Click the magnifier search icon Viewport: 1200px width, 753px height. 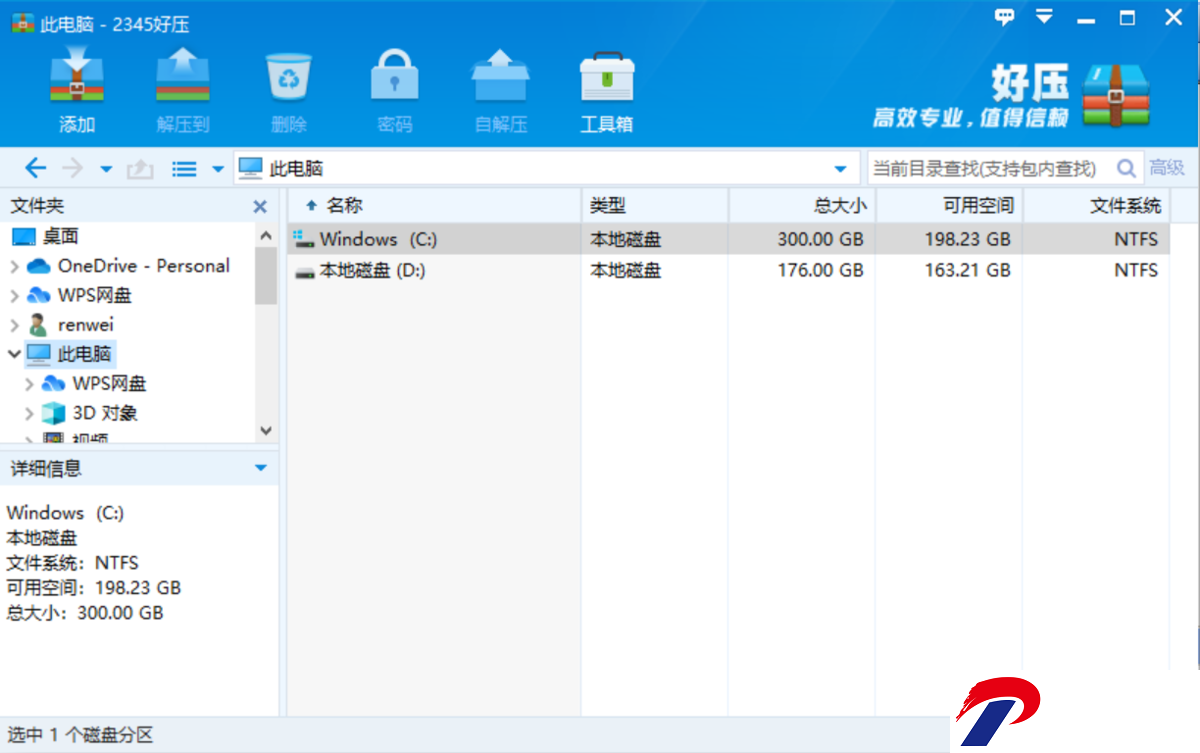pos(1127,168)
